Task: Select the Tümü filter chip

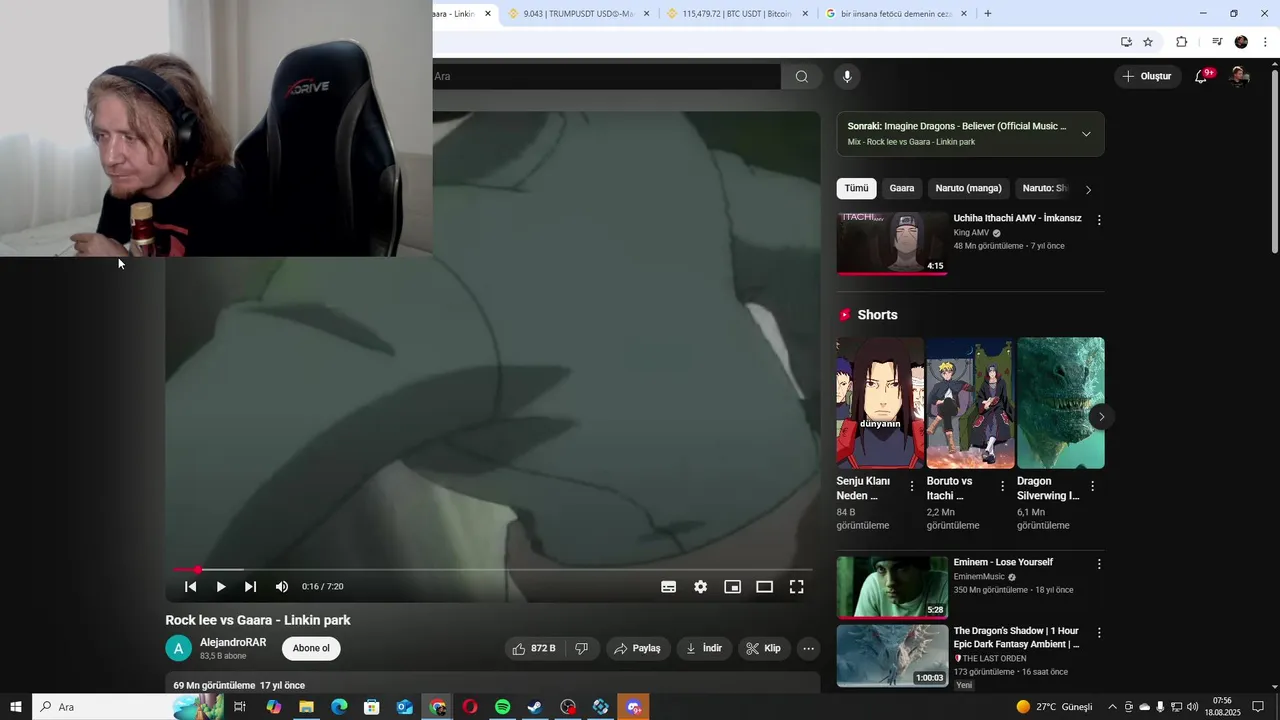Action: click(x=856, y=188)
